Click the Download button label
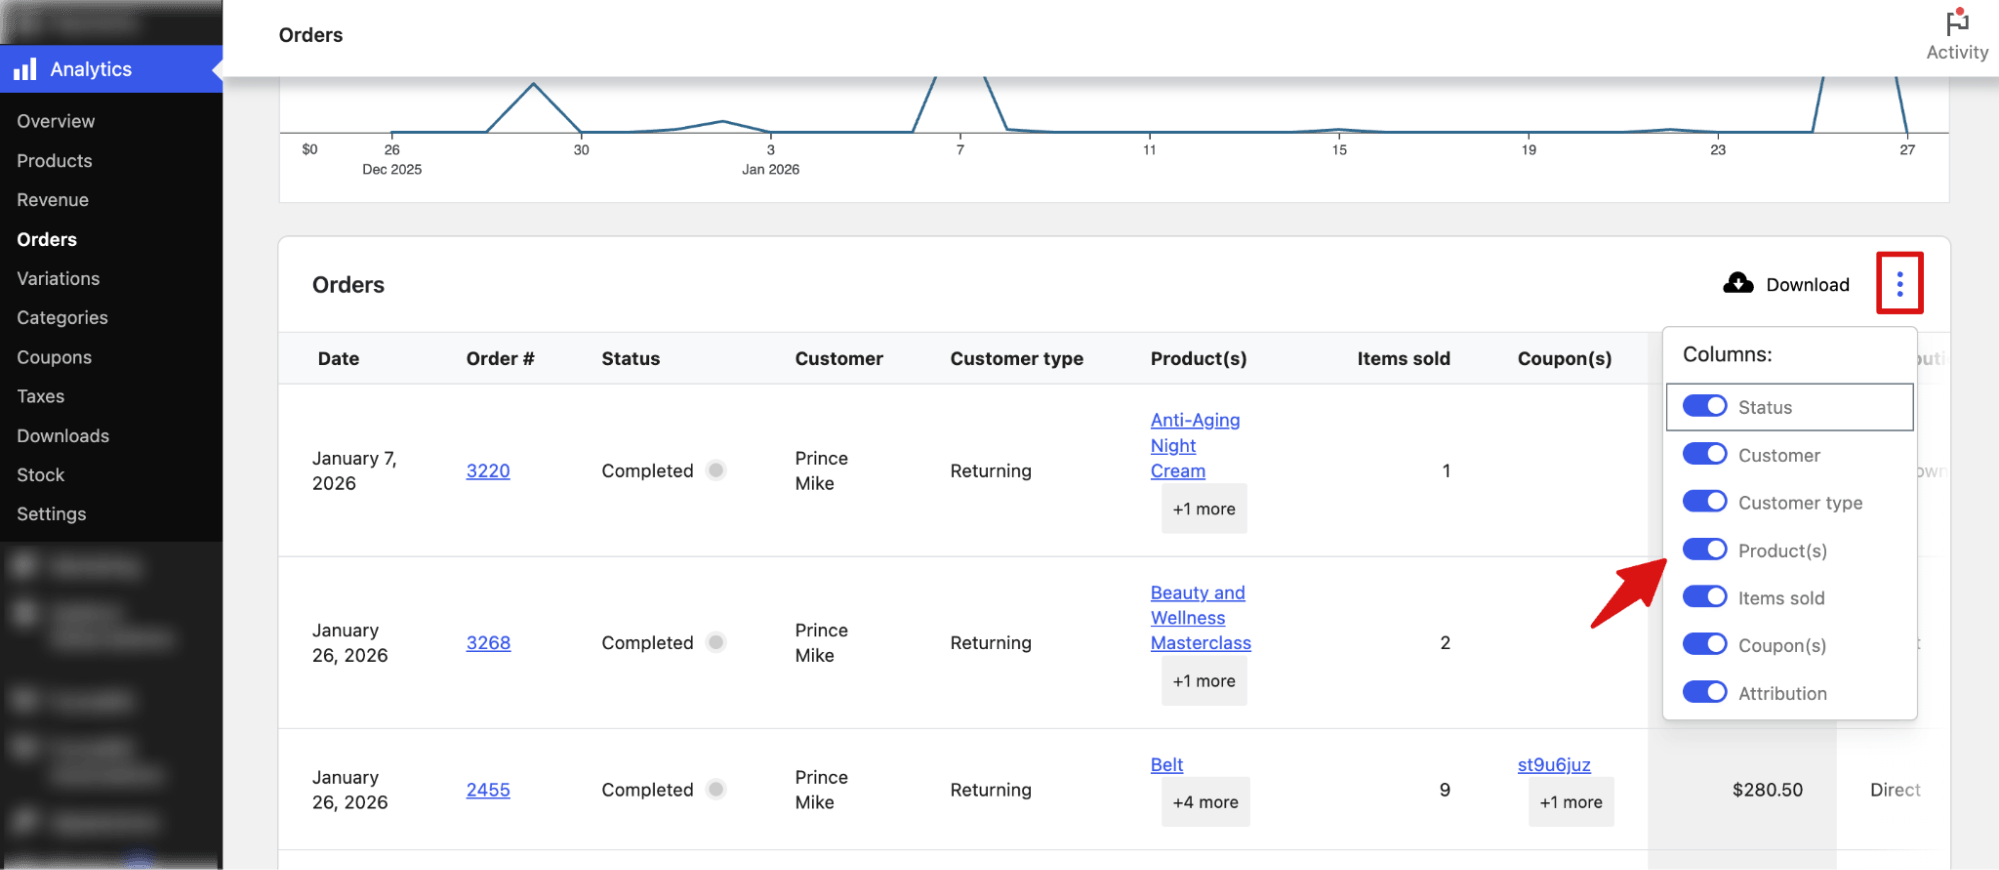Image resolution: width=1999 pixels, height=870 pixels. click(1808, 284)
